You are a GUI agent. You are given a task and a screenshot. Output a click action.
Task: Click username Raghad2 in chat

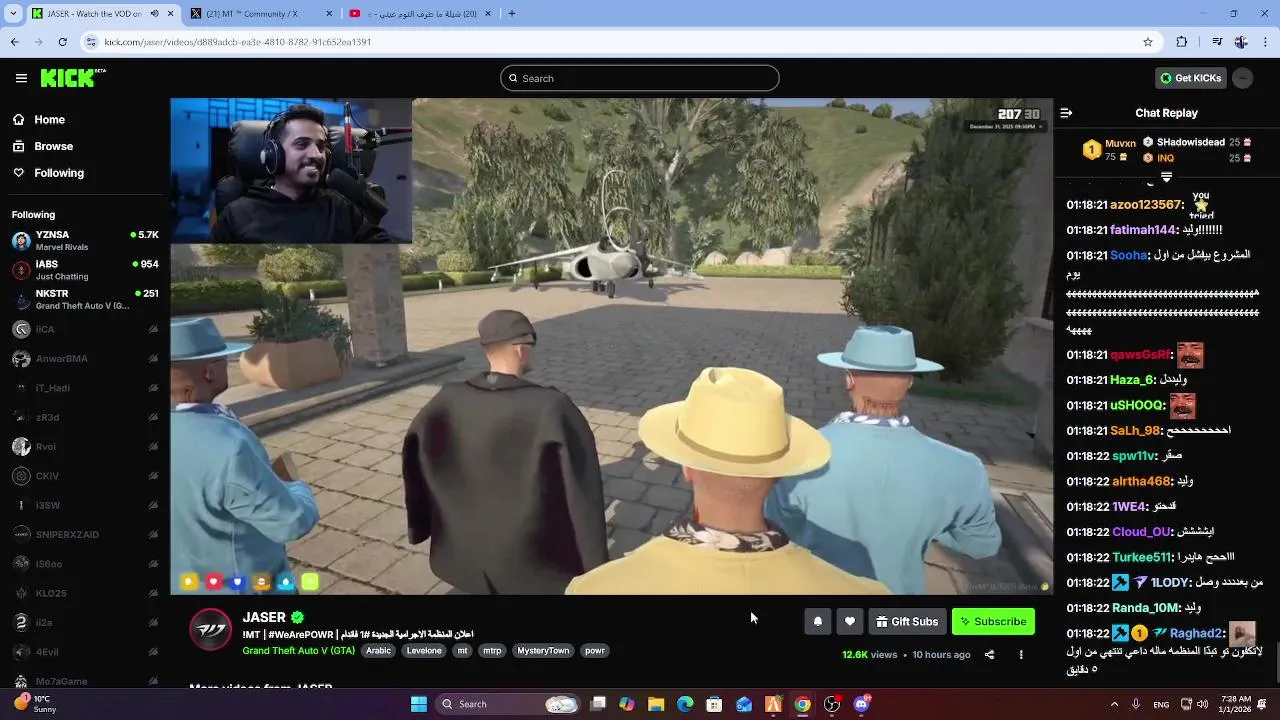tap(1196, 633)
